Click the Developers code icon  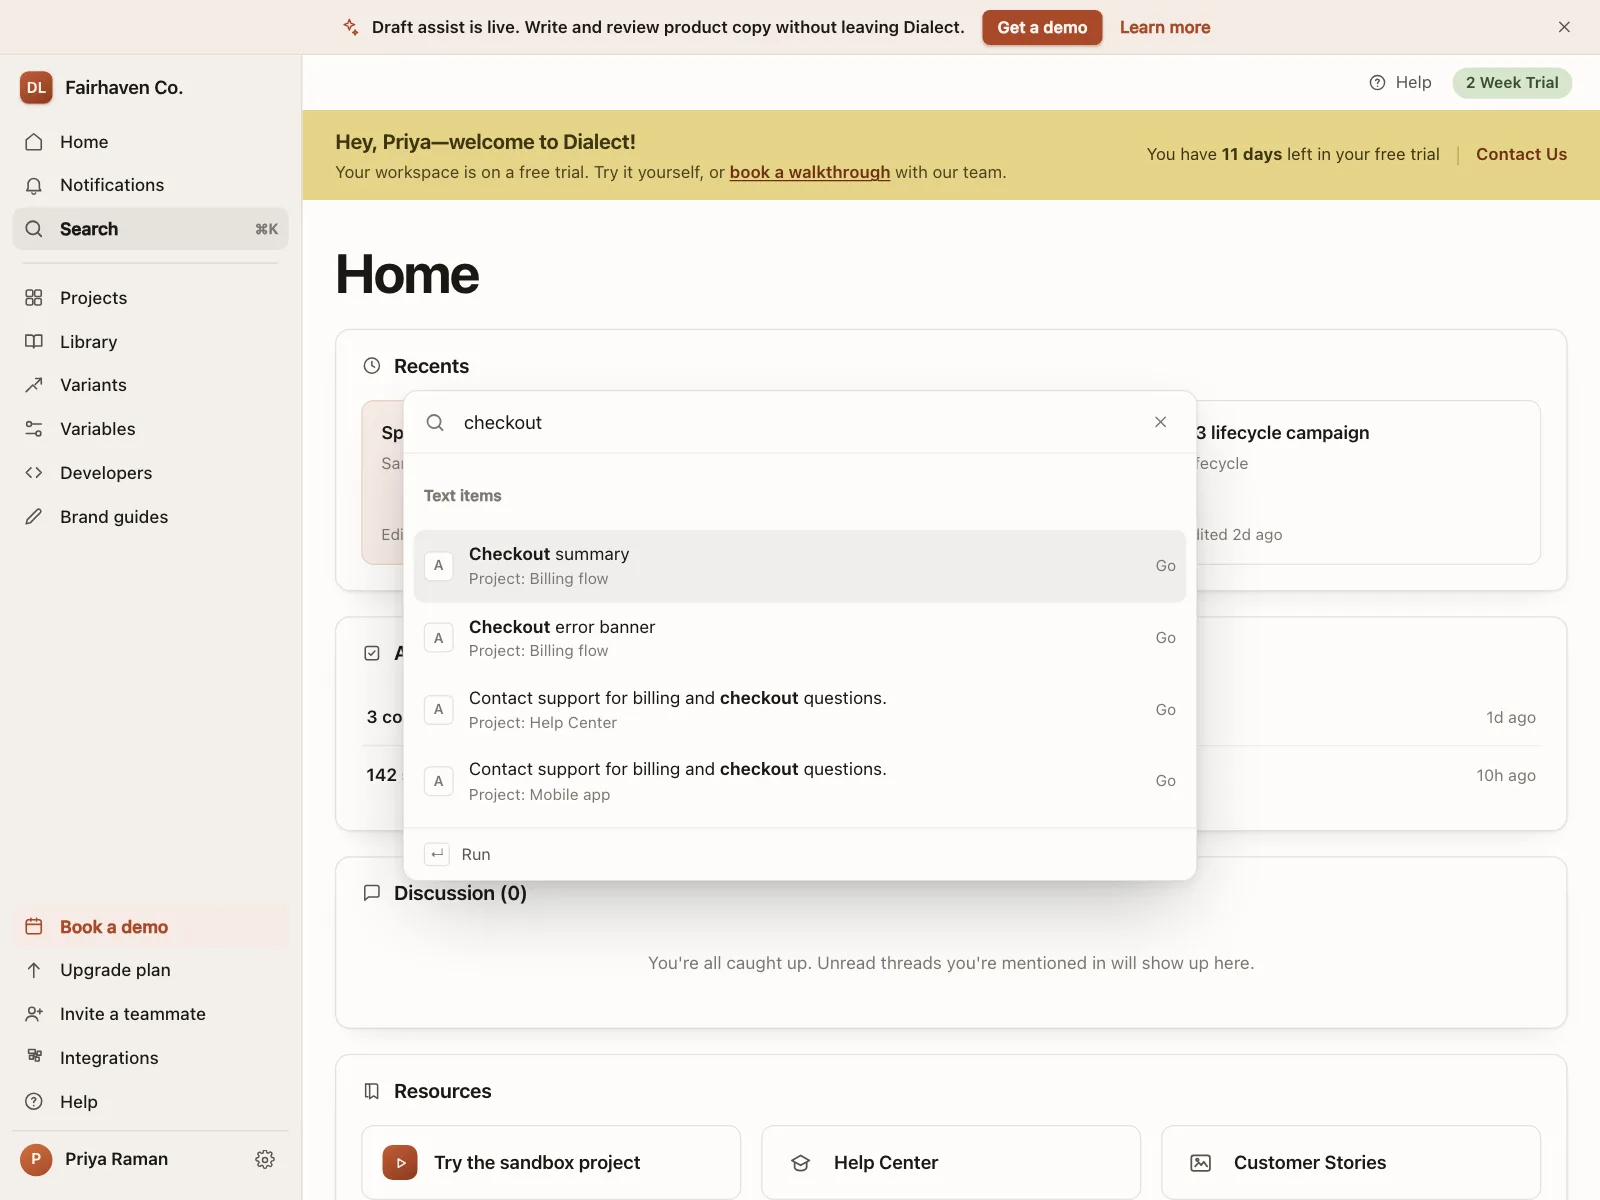pos(34,473)
